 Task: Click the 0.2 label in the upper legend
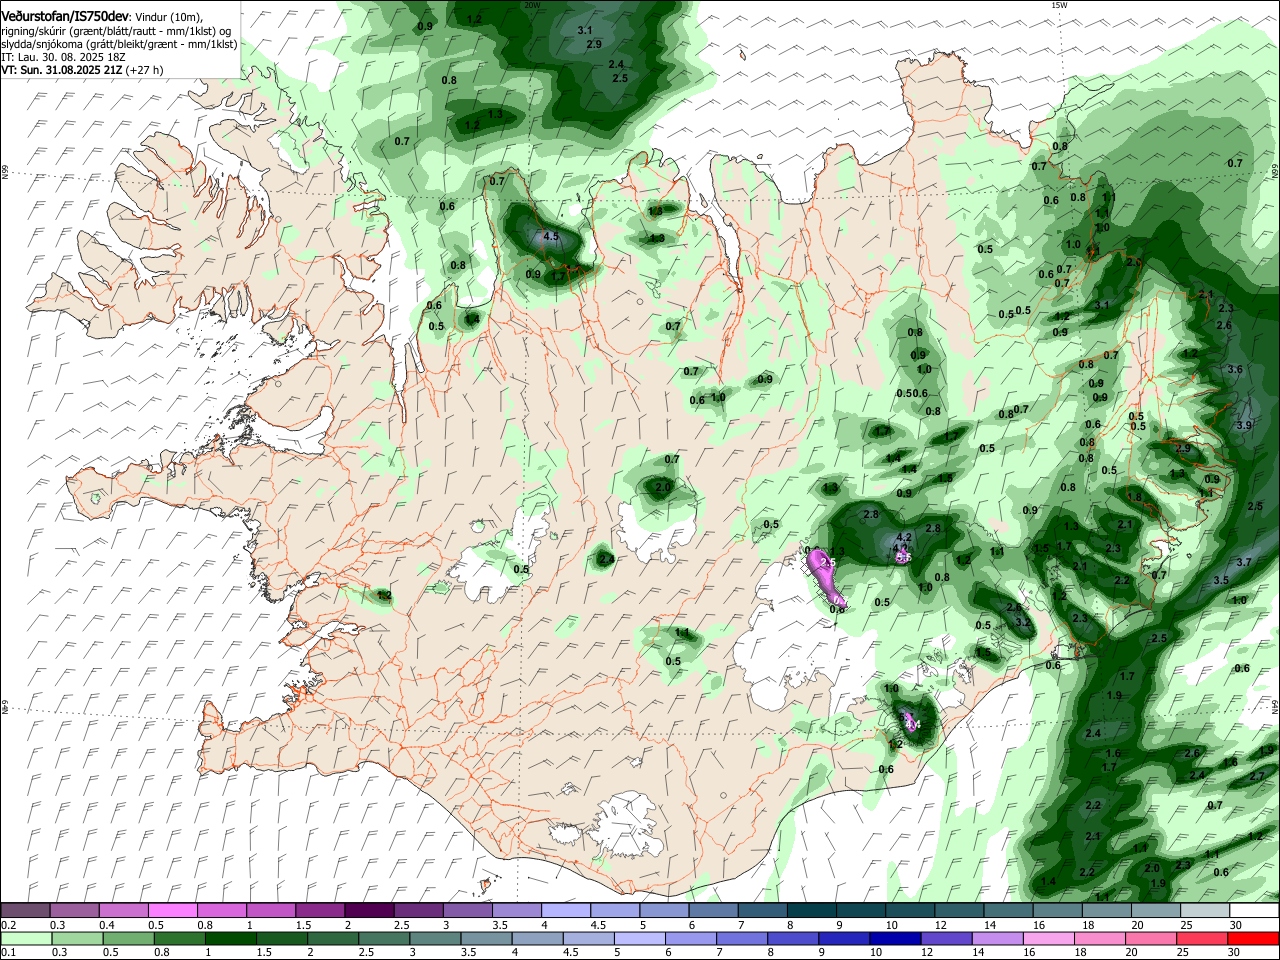point(9,925)
